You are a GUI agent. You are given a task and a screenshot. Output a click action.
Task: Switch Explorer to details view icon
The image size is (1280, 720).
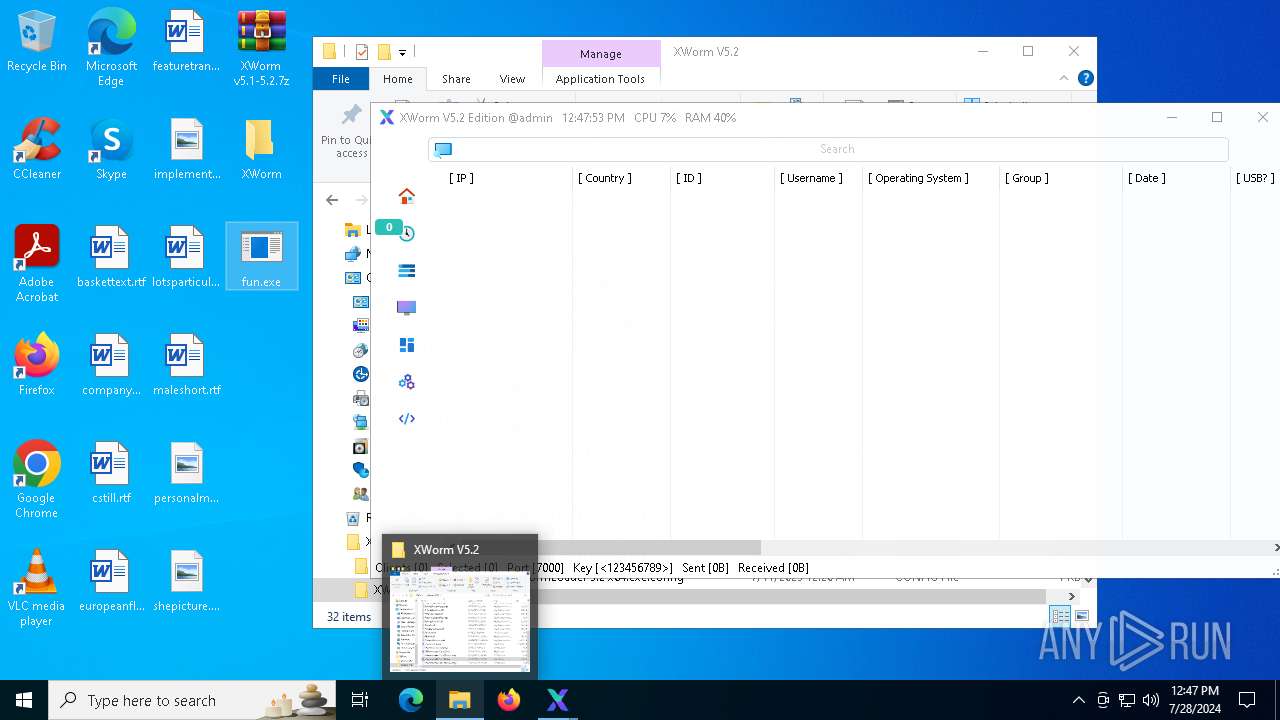(1060, 616)
